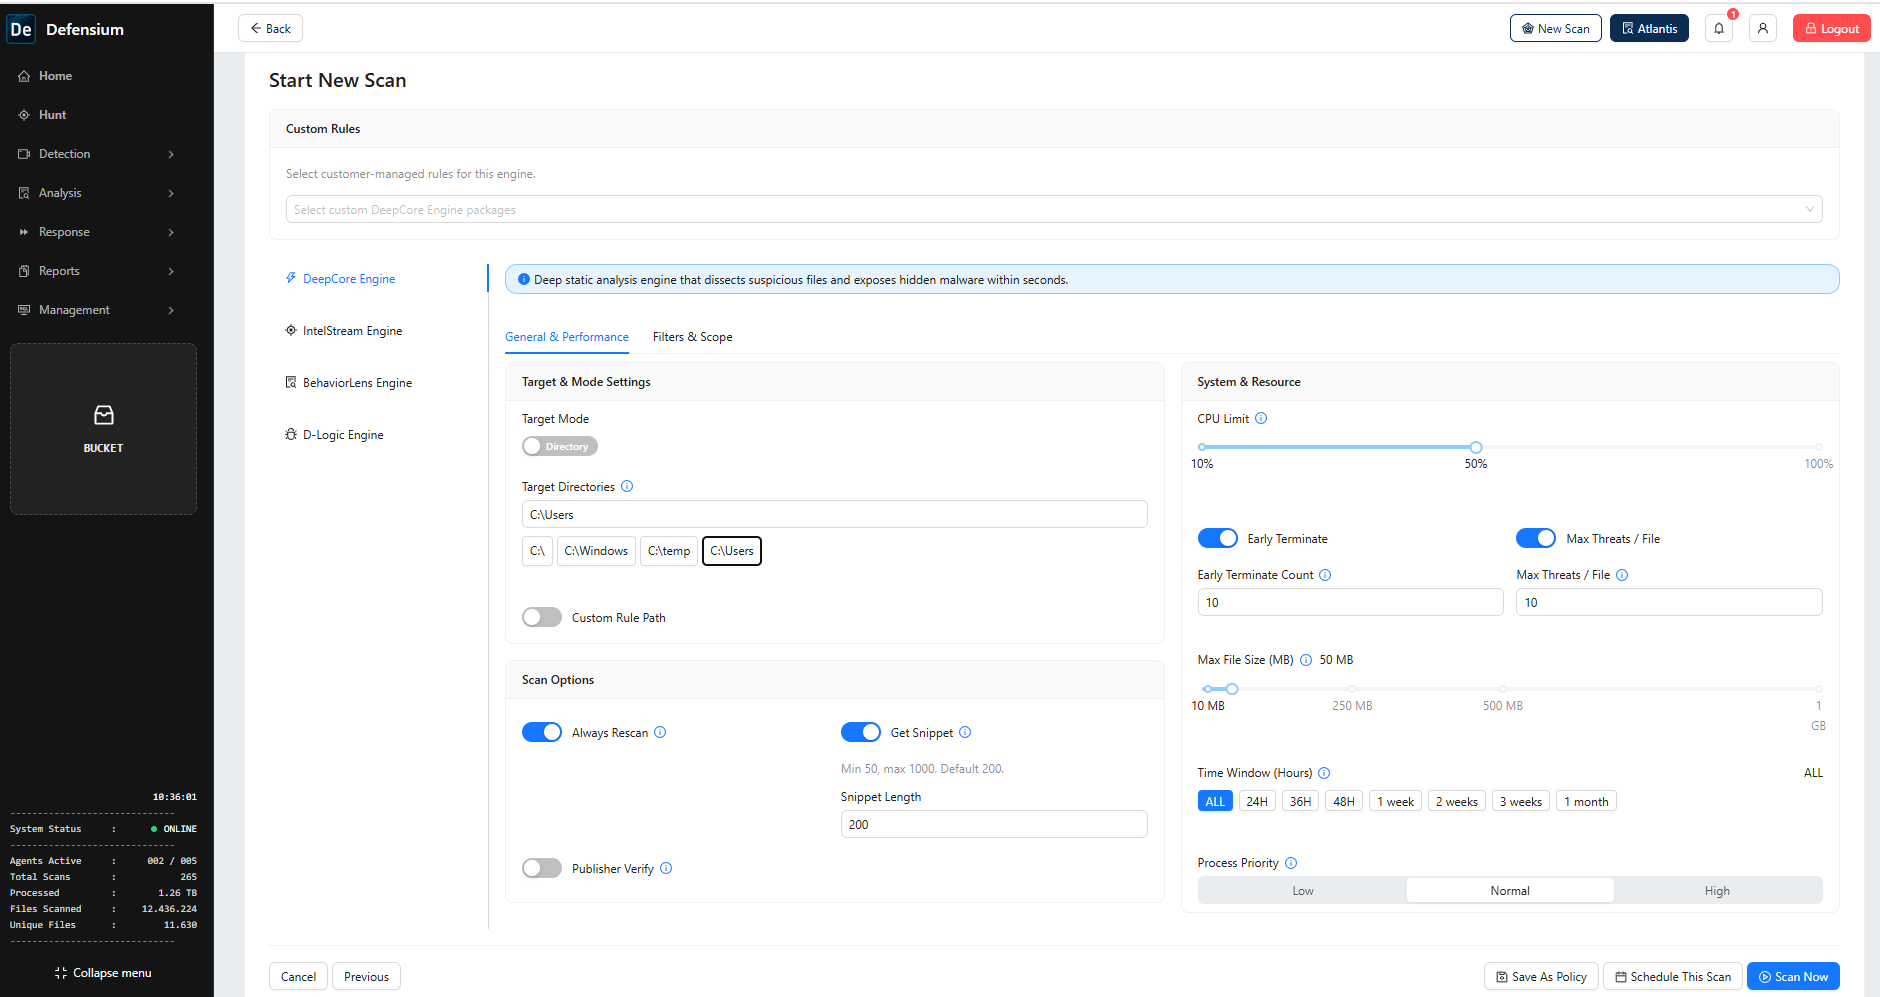The height and width of the screenshot is (997, 1880).
Task: Show Always Rescan info icon
Action: pos(660,732)
